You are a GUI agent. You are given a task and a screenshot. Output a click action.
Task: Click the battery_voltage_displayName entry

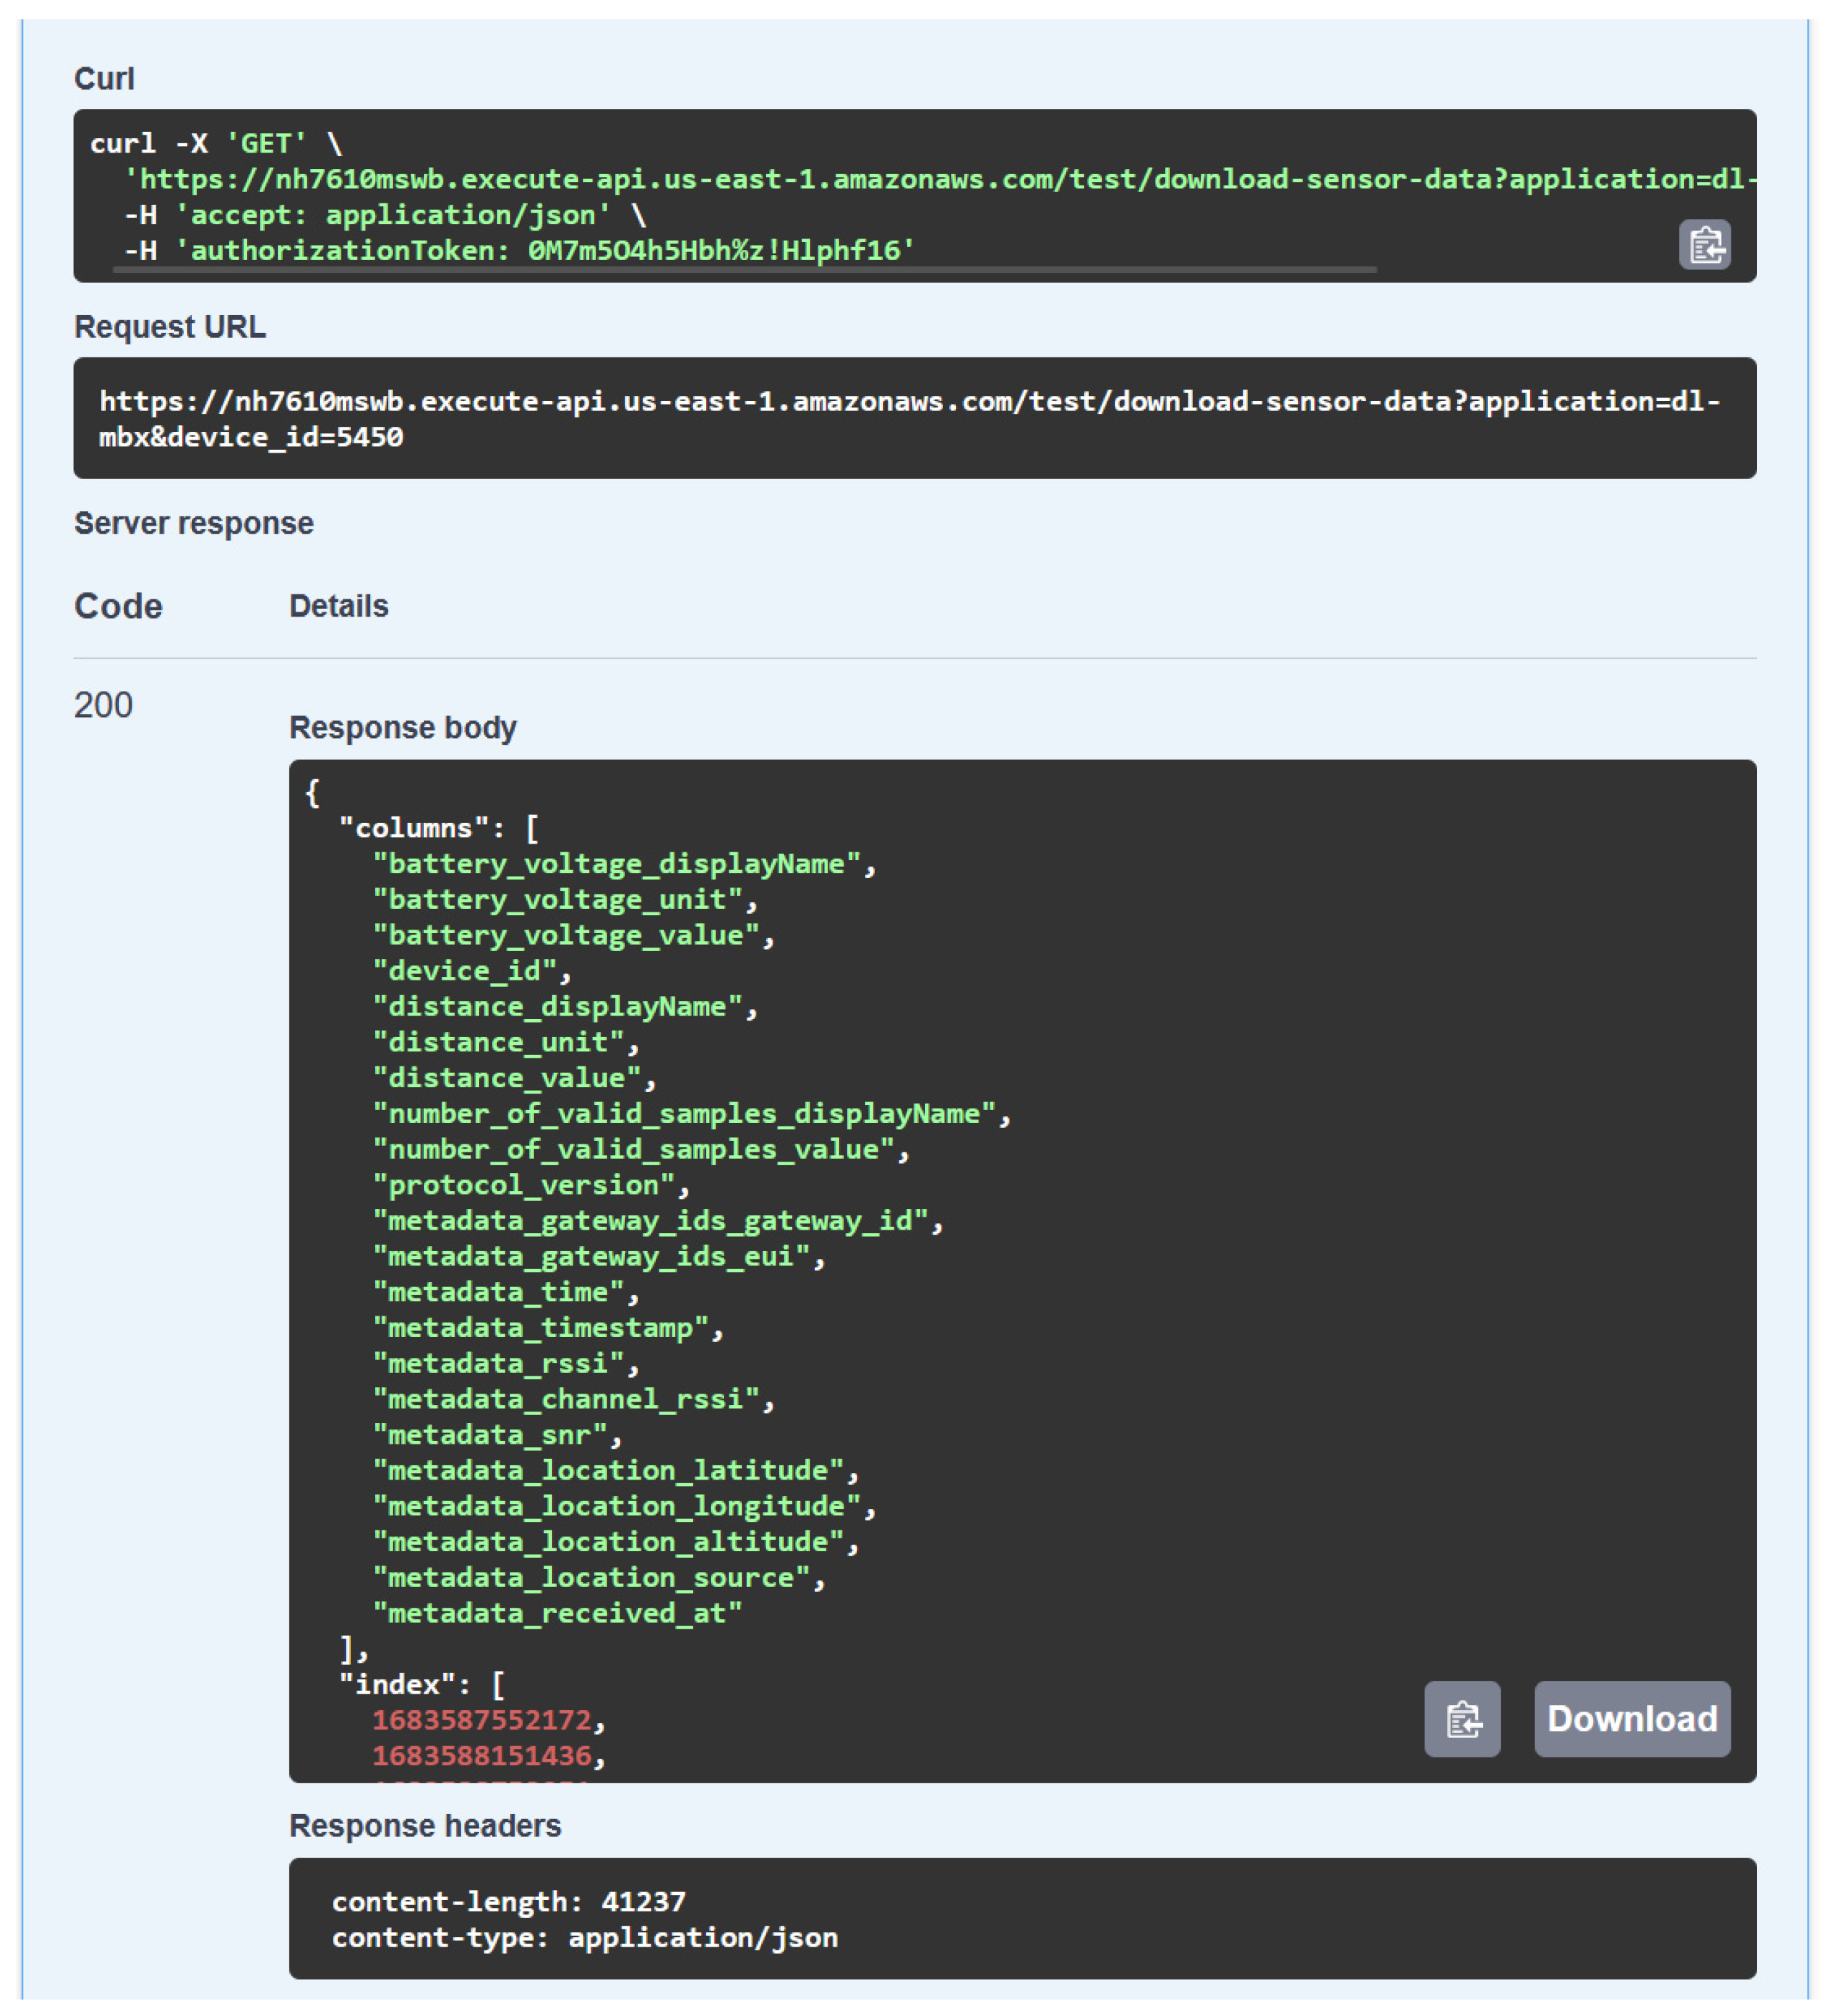617,864
